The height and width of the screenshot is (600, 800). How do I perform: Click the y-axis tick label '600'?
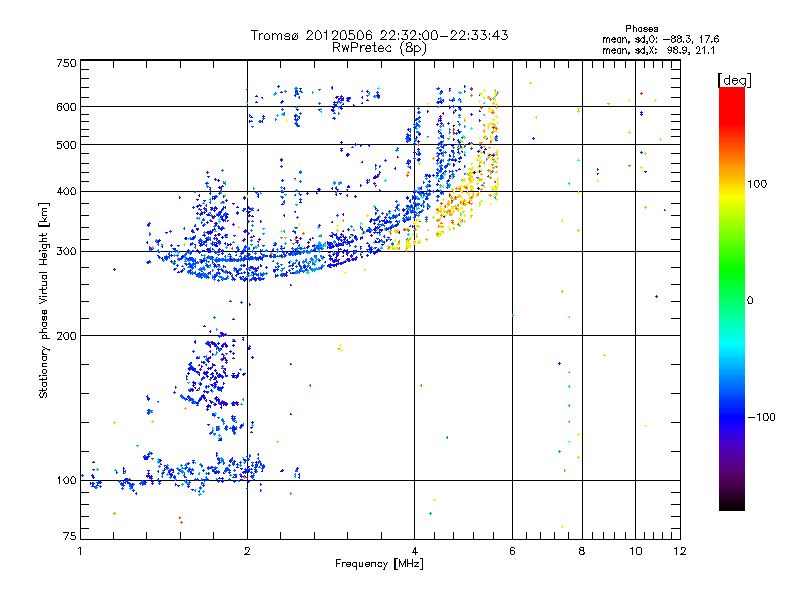(x=67, y=107)
